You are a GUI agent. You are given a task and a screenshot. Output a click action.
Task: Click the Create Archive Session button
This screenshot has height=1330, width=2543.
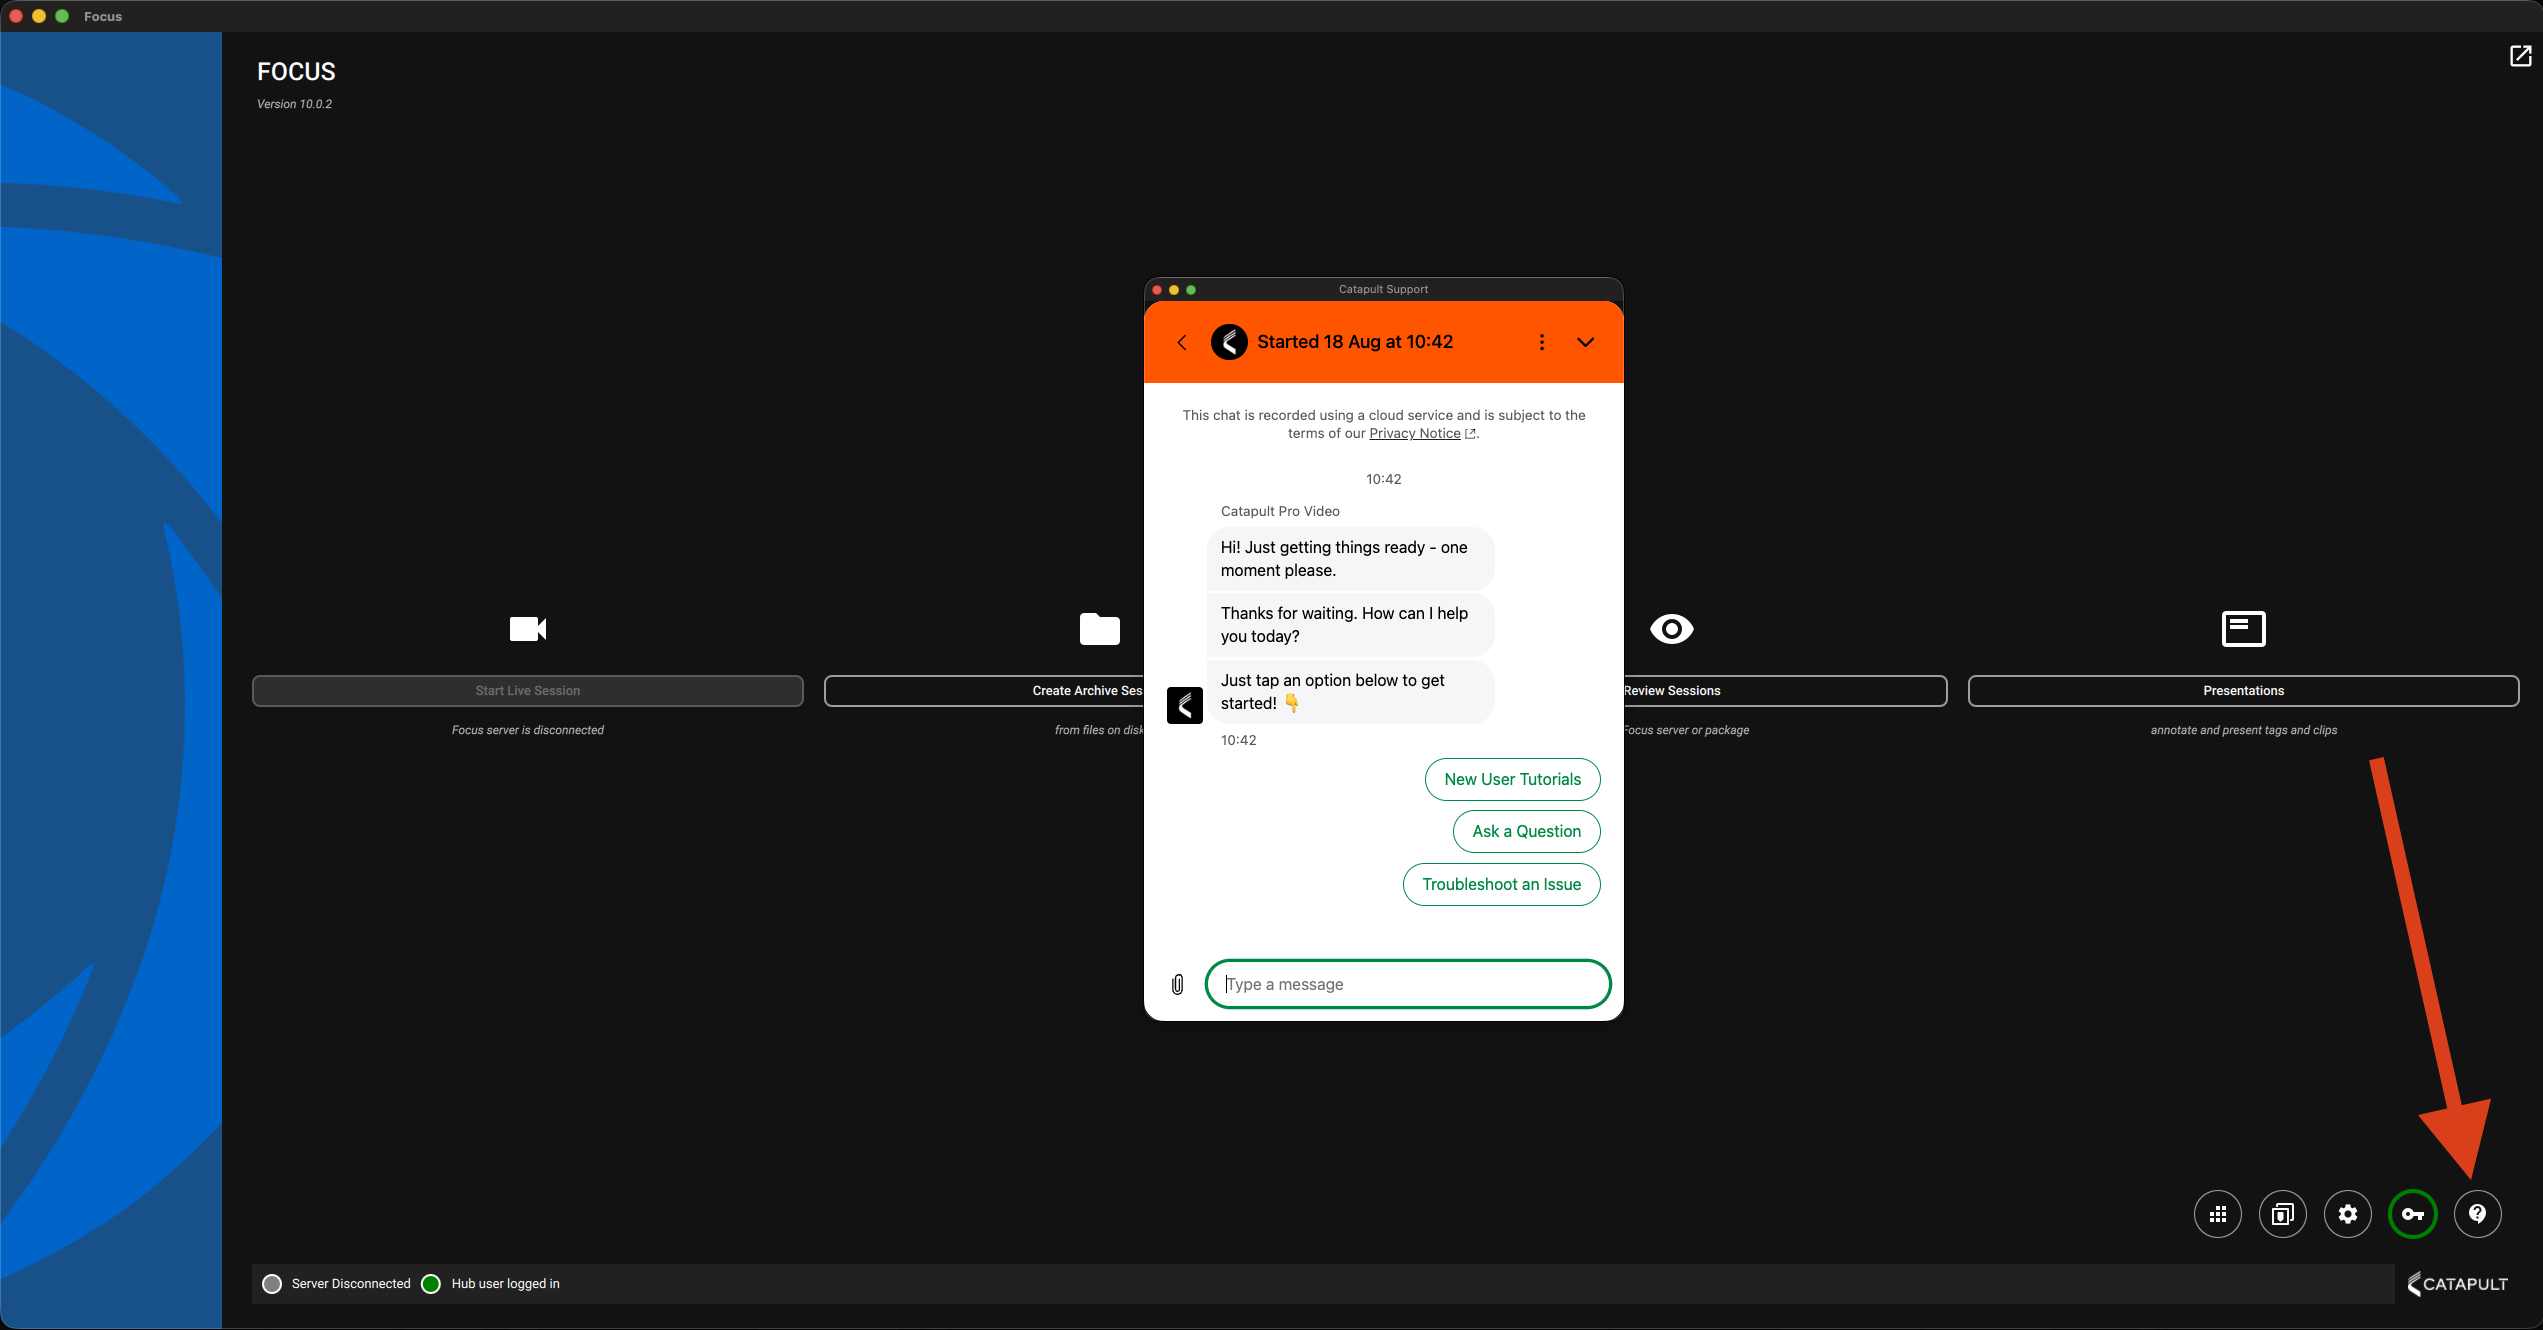pyautogui.click(x=984, y=691)
